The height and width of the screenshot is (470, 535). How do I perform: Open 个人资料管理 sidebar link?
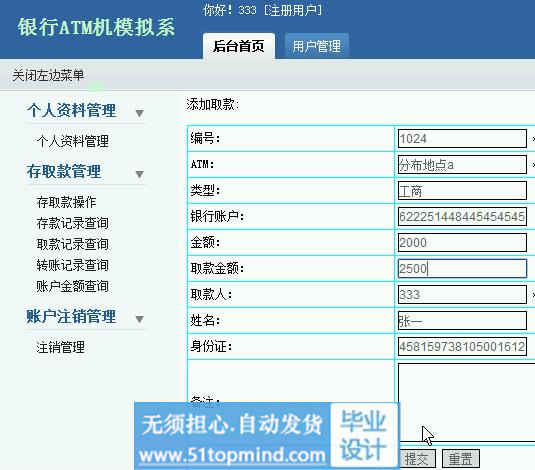click(73, 141)
